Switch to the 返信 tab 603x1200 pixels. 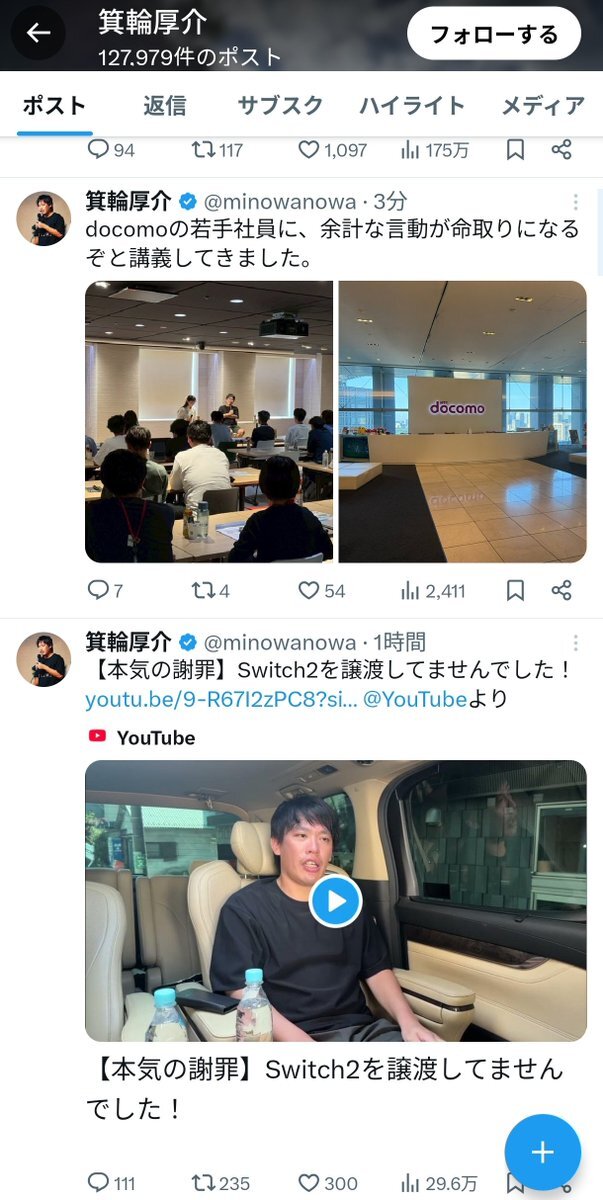pyautogui.click(x=164, y=105)
